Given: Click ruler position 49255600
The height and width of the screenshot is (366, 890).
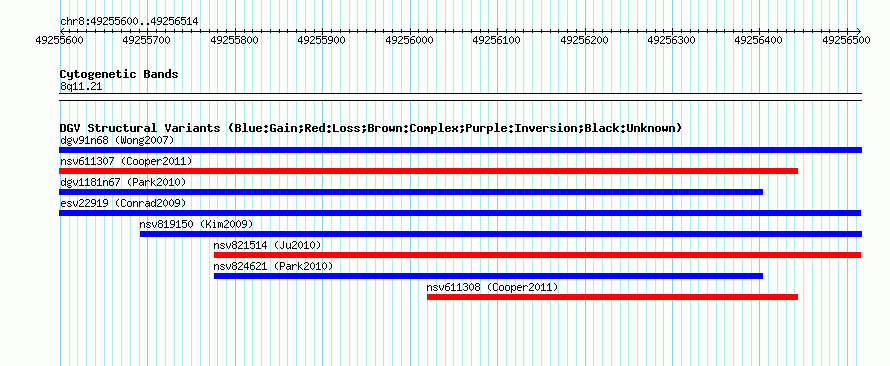Looking at the screenshot, I should point(60,40).
